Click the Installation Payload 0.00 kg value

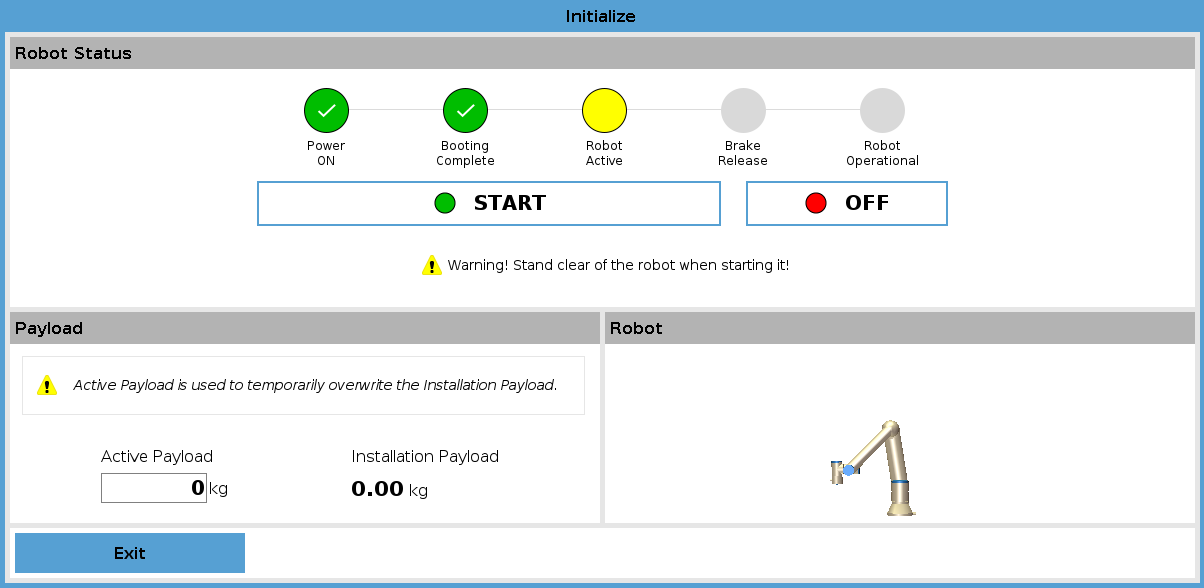389,489
